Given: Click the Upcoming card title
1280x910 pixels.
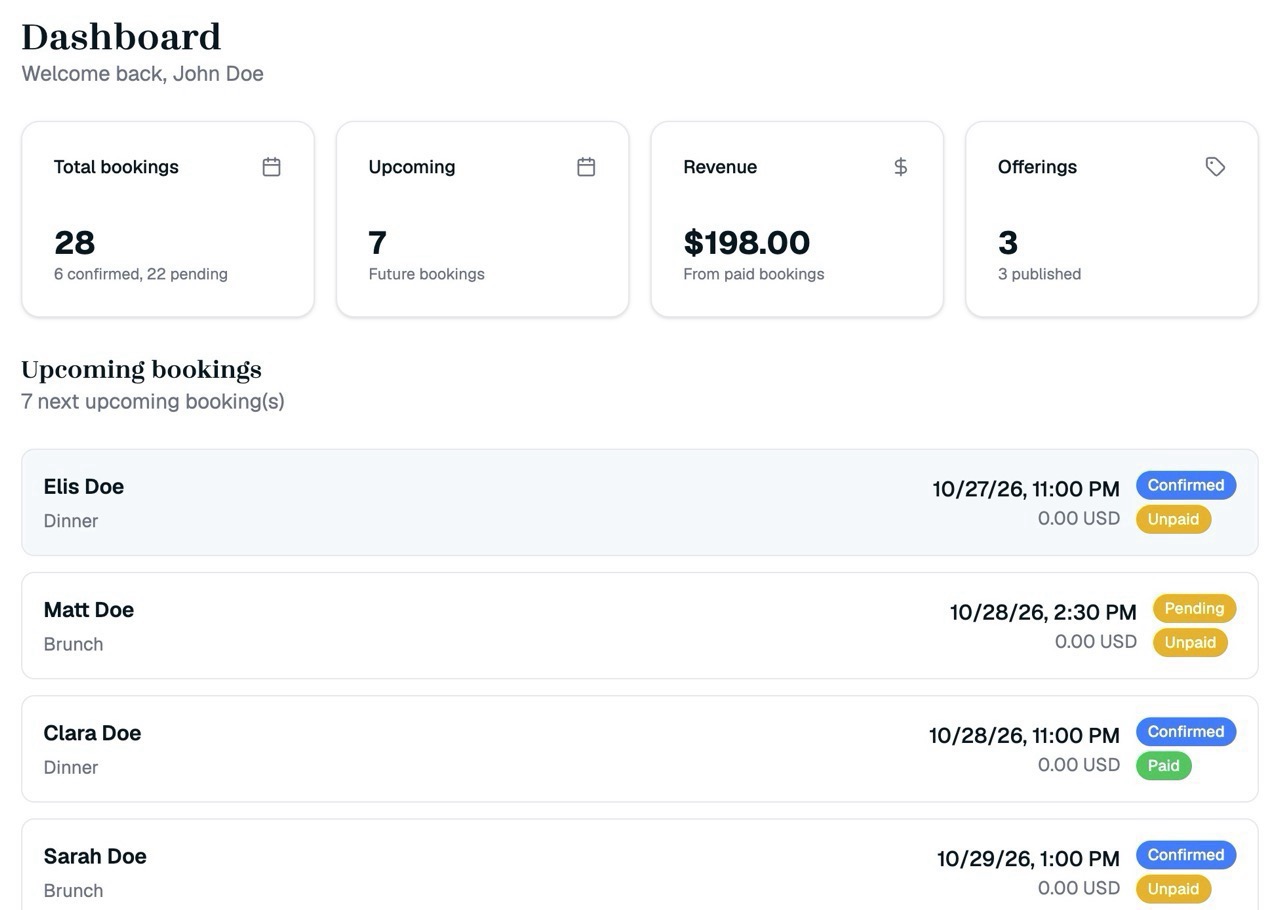Looking at the screenshot, I should pyautogui.click(x=412, y=167).
